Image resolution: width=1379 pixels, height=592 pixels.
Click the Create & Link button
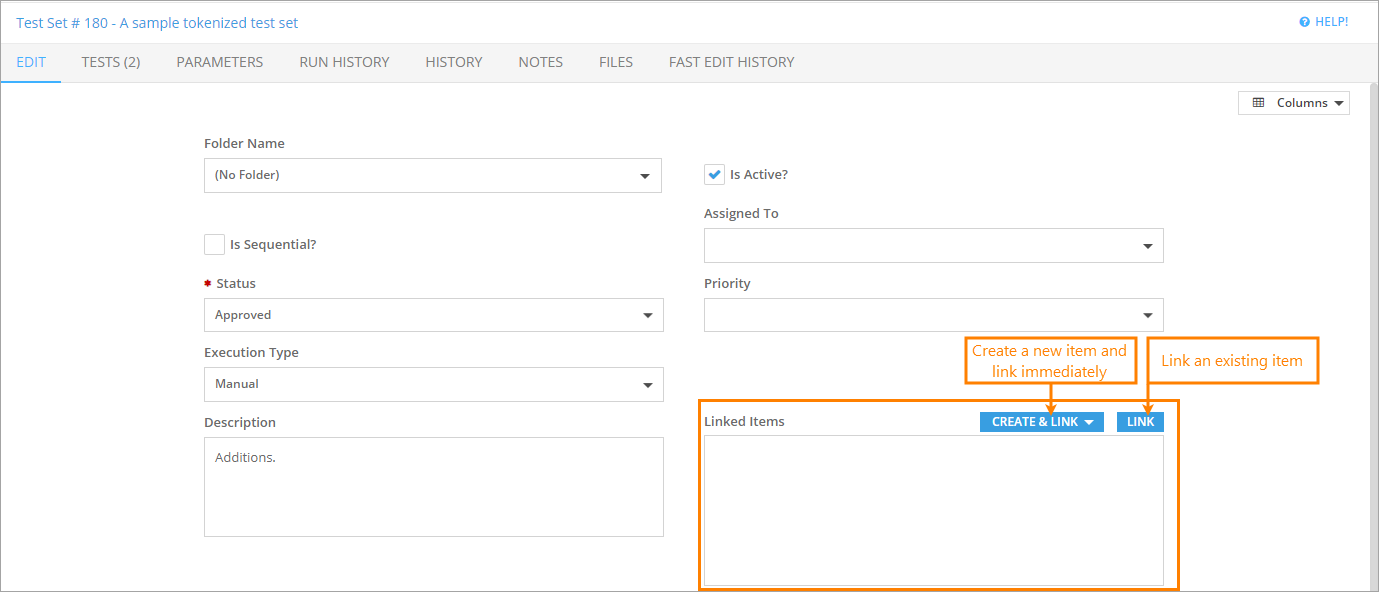pos(1041,422)
